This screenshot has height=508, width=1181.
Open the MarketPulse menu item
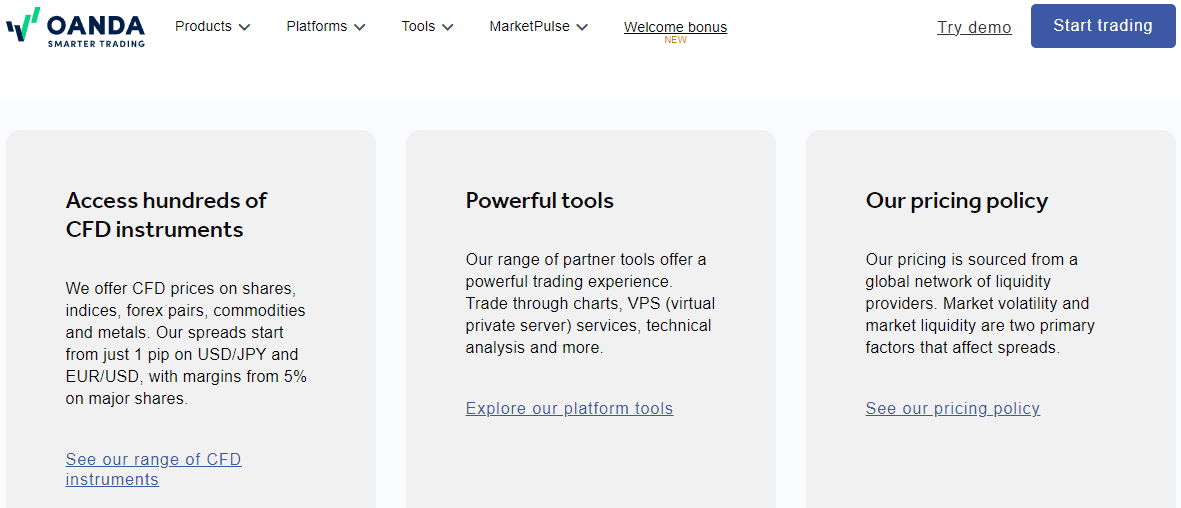(539, 26)
